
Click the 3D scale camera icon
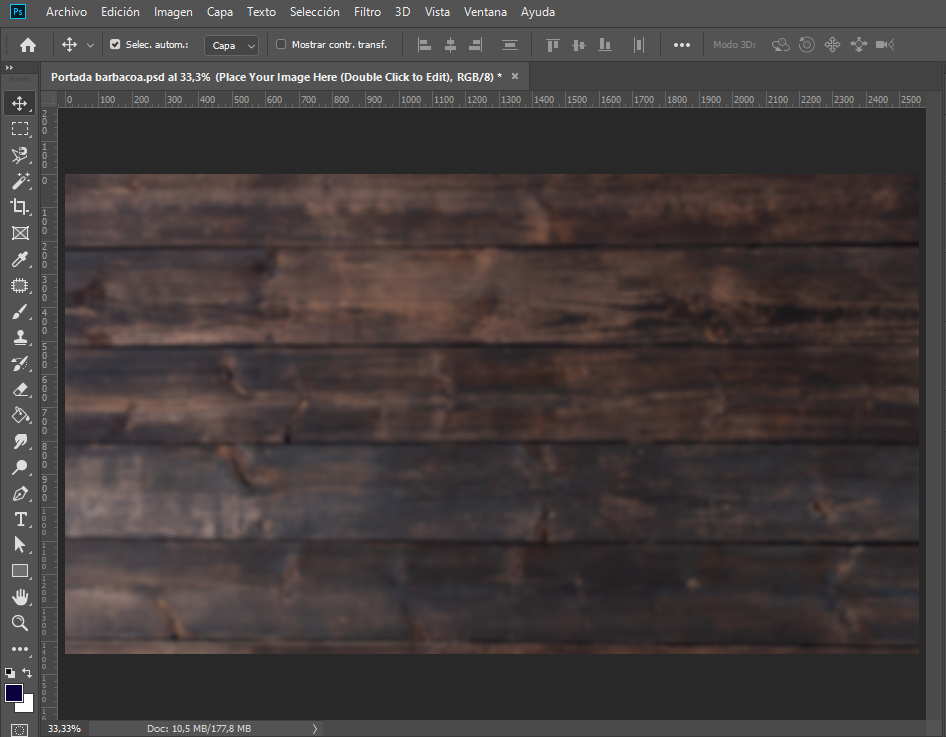click(885, 45)
